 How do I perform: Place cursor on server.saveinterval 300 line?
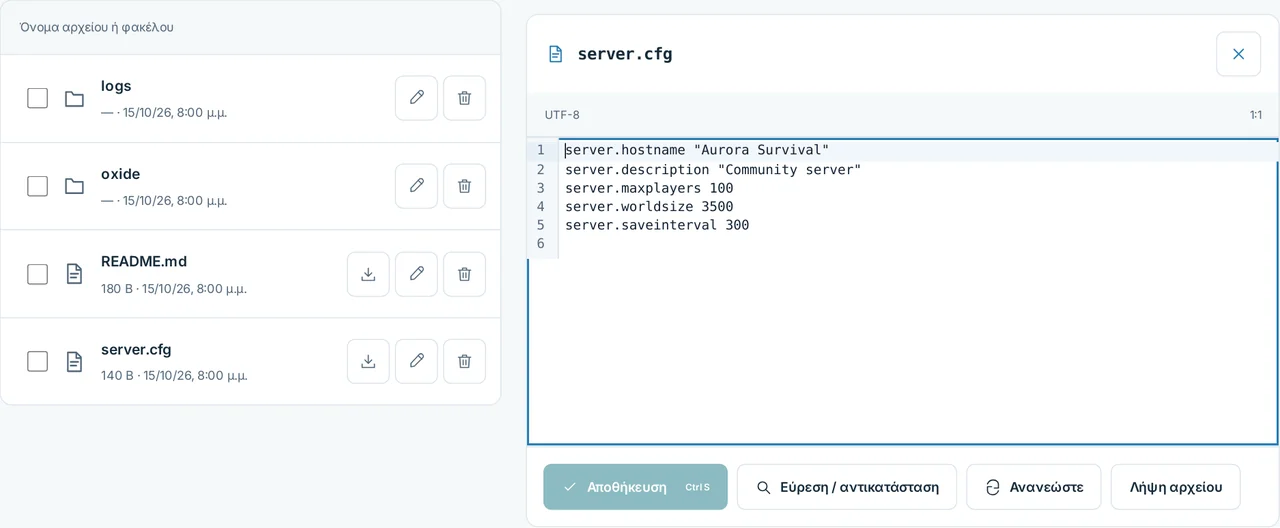point(657,225)
